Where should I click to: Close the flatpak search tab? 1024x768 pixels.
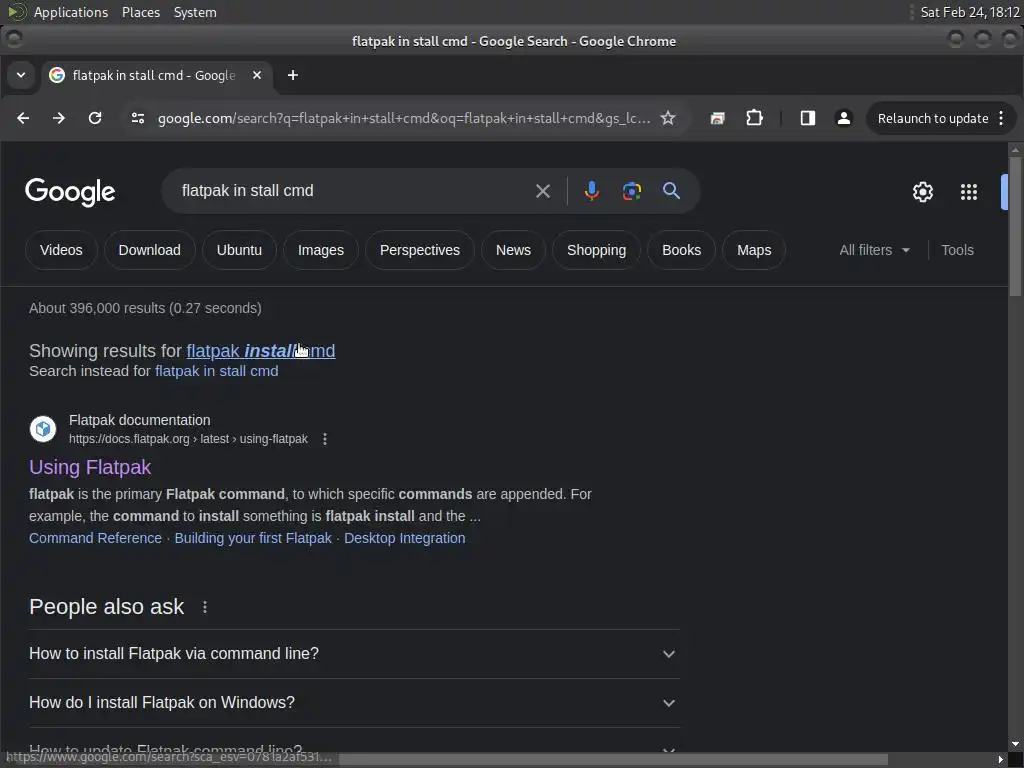coord(257,75)
